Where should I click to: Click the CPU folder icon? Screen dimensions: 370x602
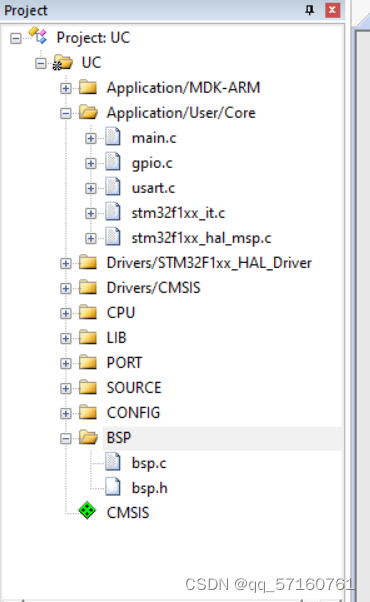pyautogui.click(x=88, y=312)
